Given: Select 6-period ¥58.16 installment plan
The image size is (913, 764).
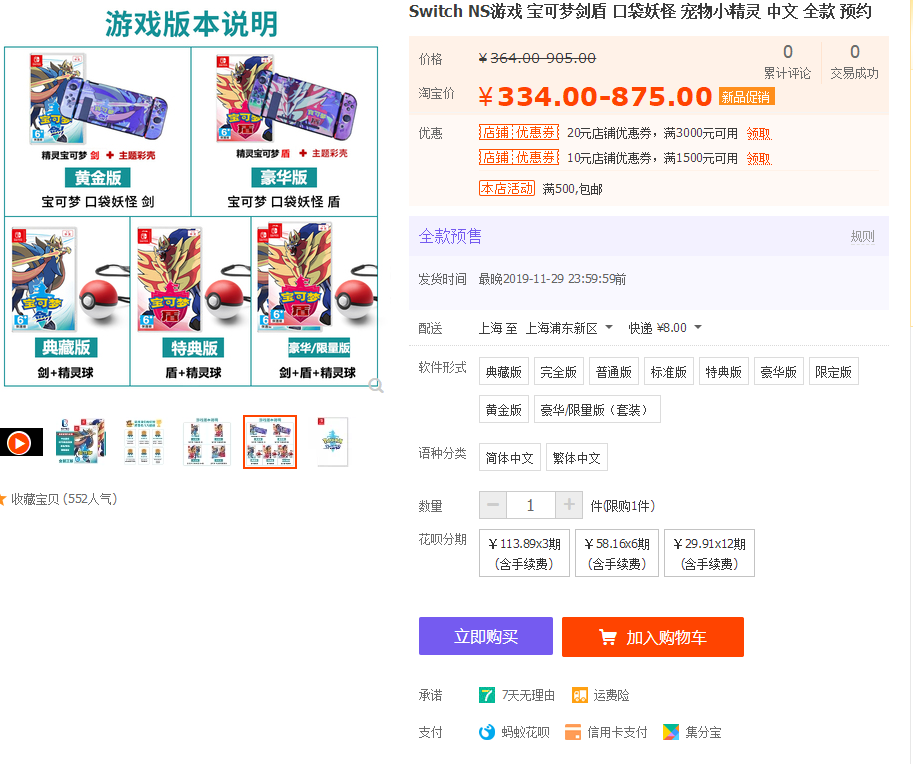Looking at the screenshot, I should click(617, 553).
